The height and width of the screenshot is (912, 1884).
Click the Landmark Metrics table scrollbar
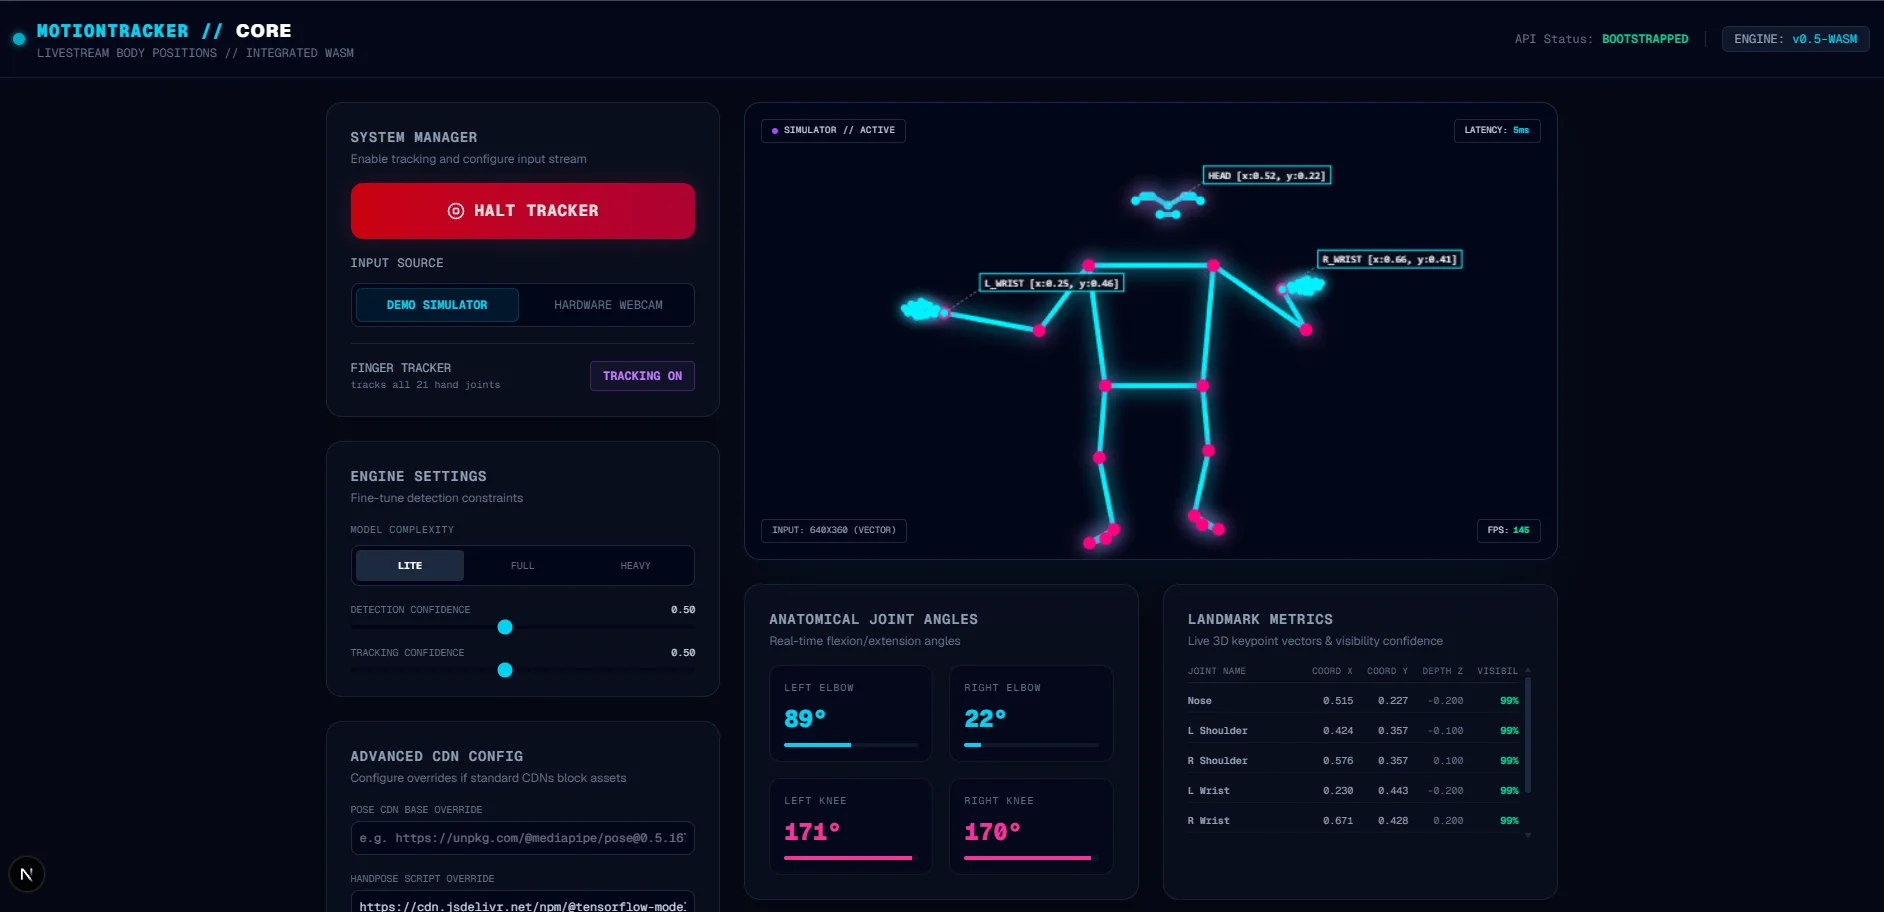1527,735
